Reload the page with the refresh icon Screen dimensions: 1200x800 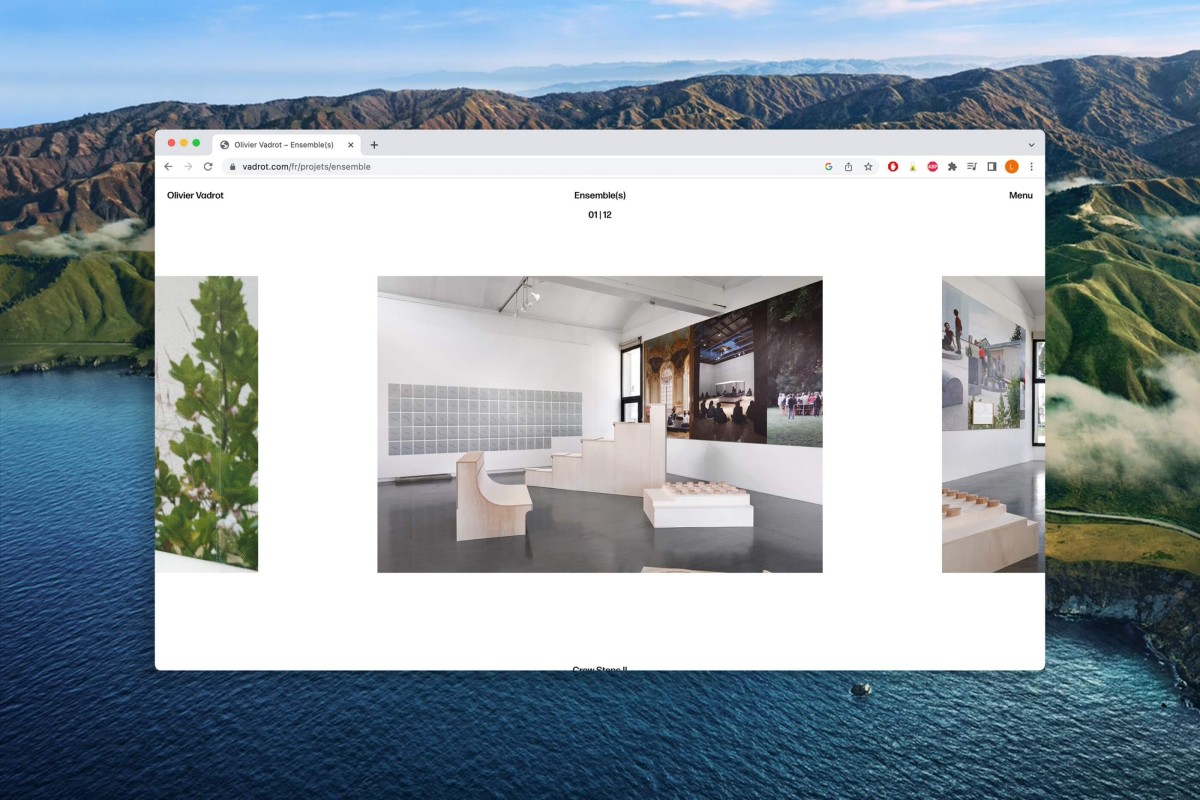[208, 167]
